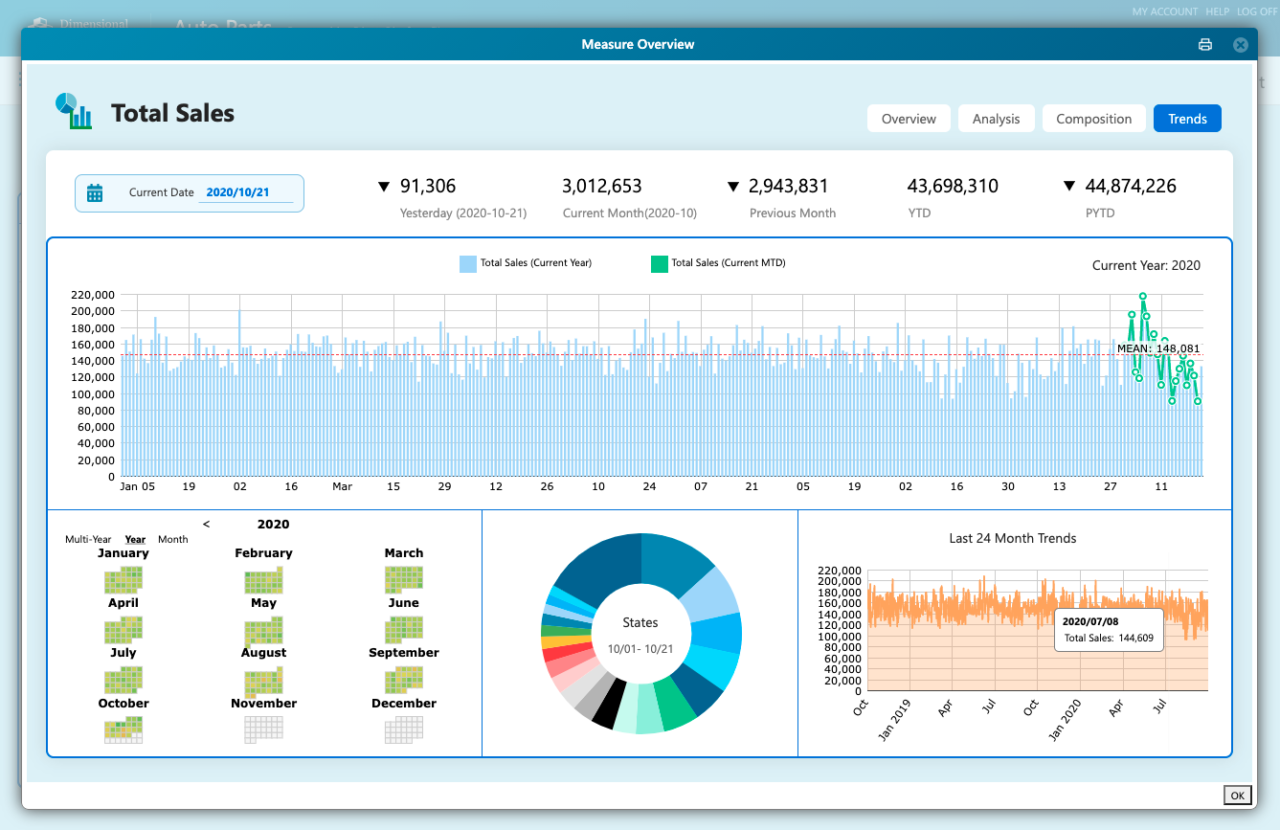Open the LOG OFF link
The image size is (1280, 830).
[x=1257, y=11]
